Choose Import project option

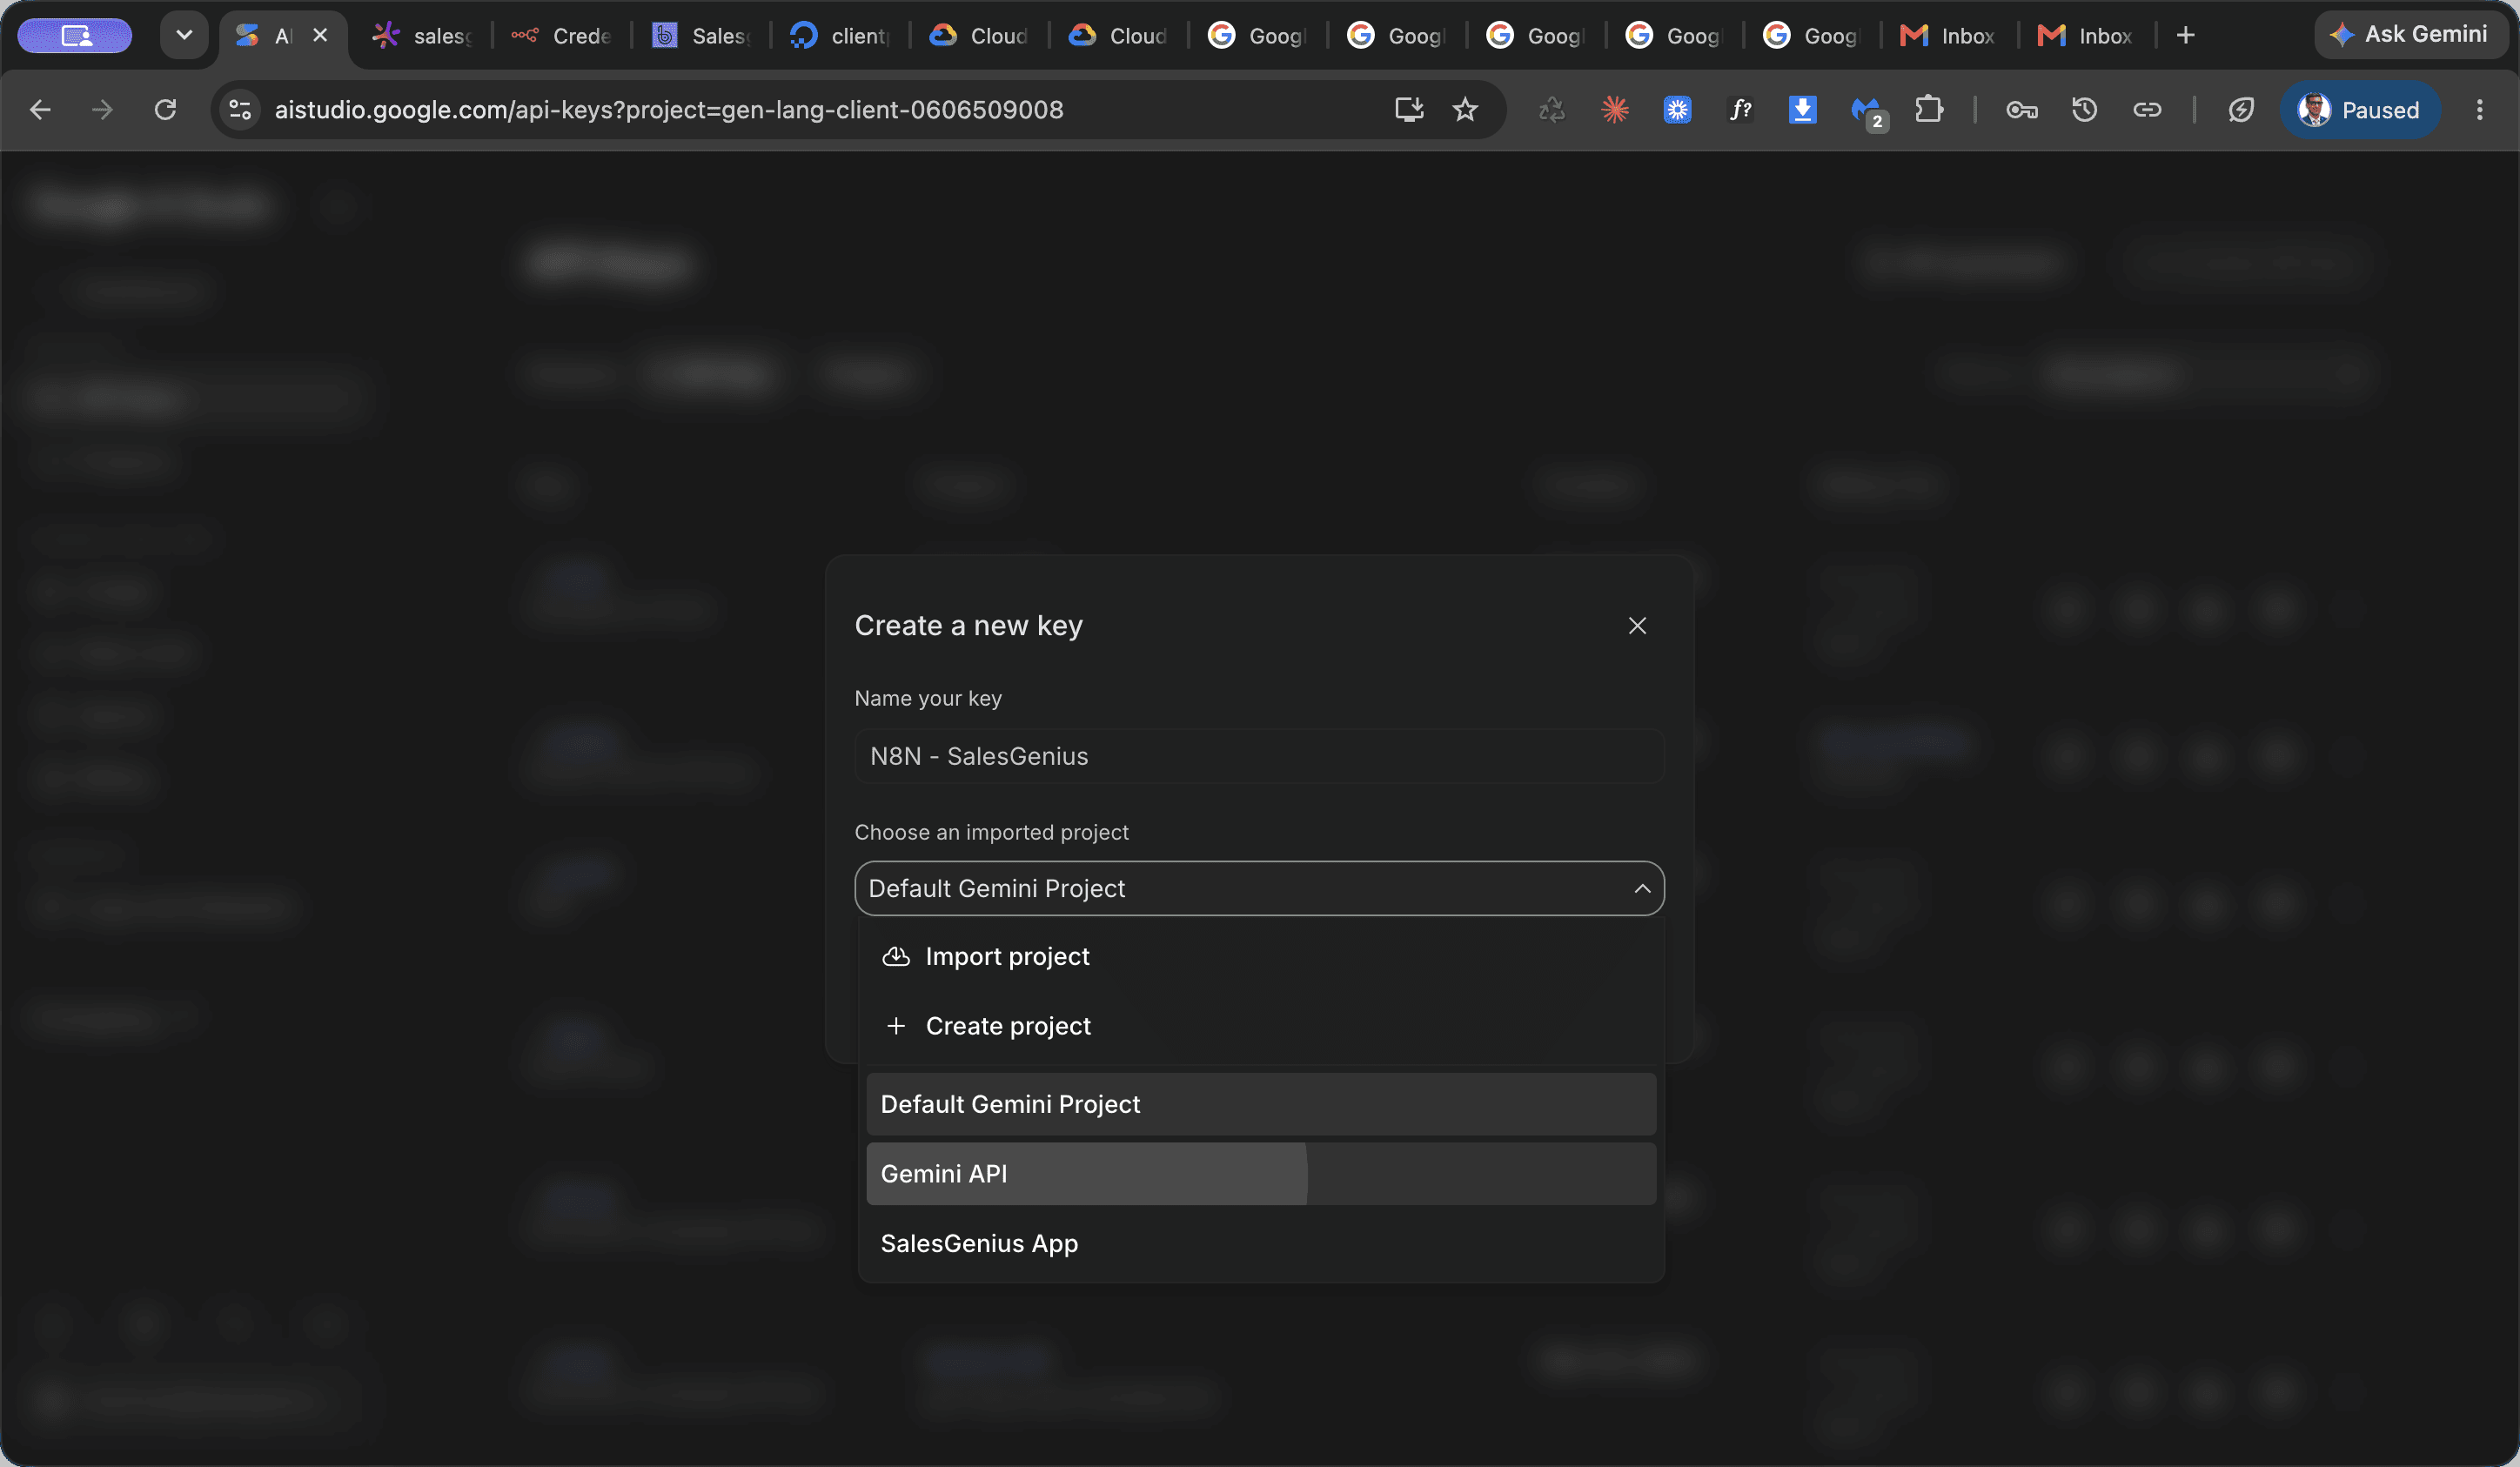1260,956
